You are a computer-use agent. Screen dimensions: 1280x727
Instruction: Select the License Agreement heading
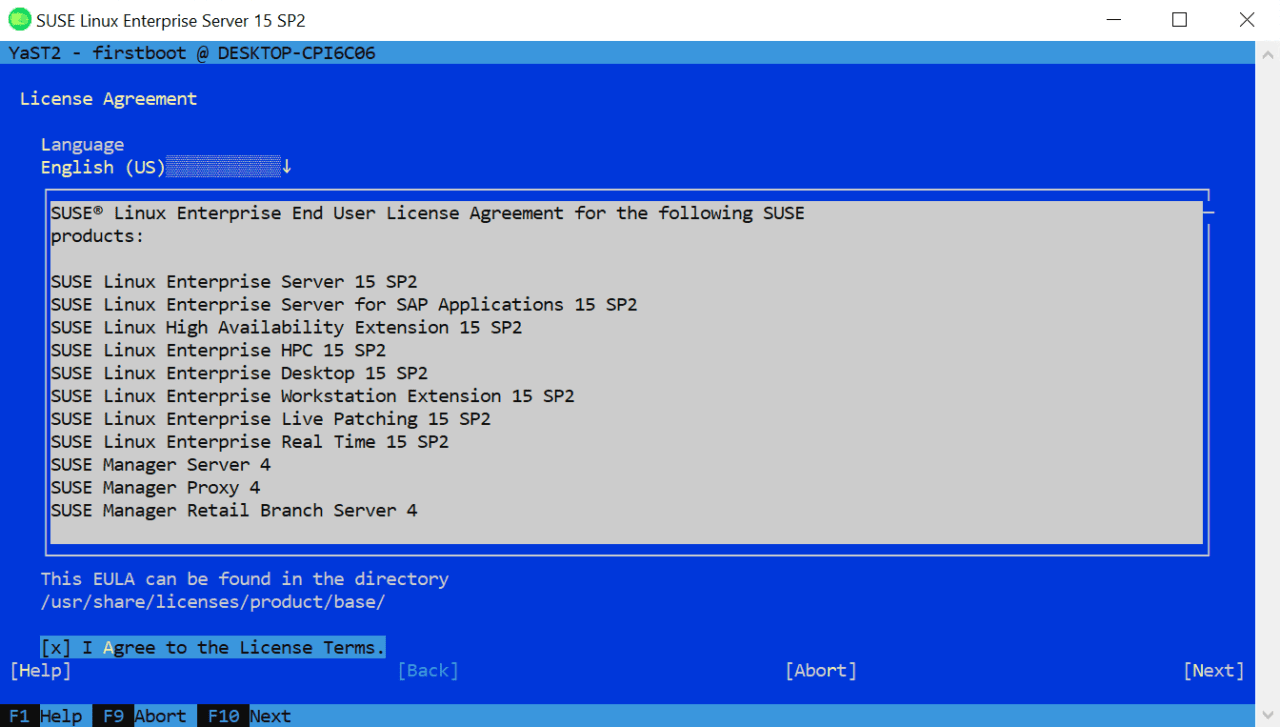(107, 98)
